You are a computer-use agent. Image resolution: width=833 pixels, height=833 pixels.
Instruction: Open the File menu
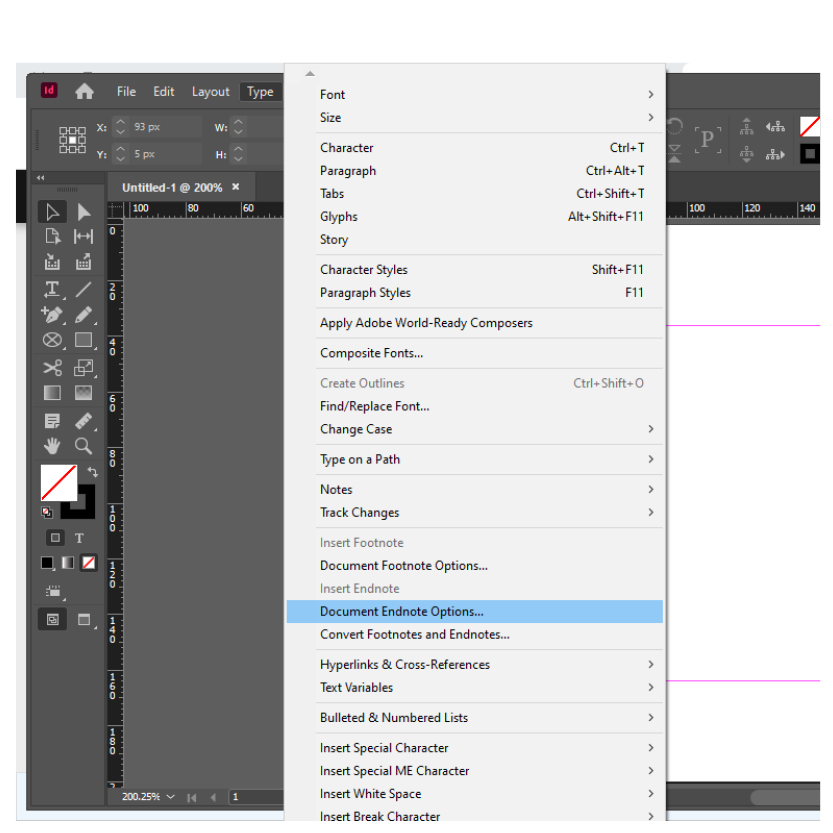tap(126, 91)
